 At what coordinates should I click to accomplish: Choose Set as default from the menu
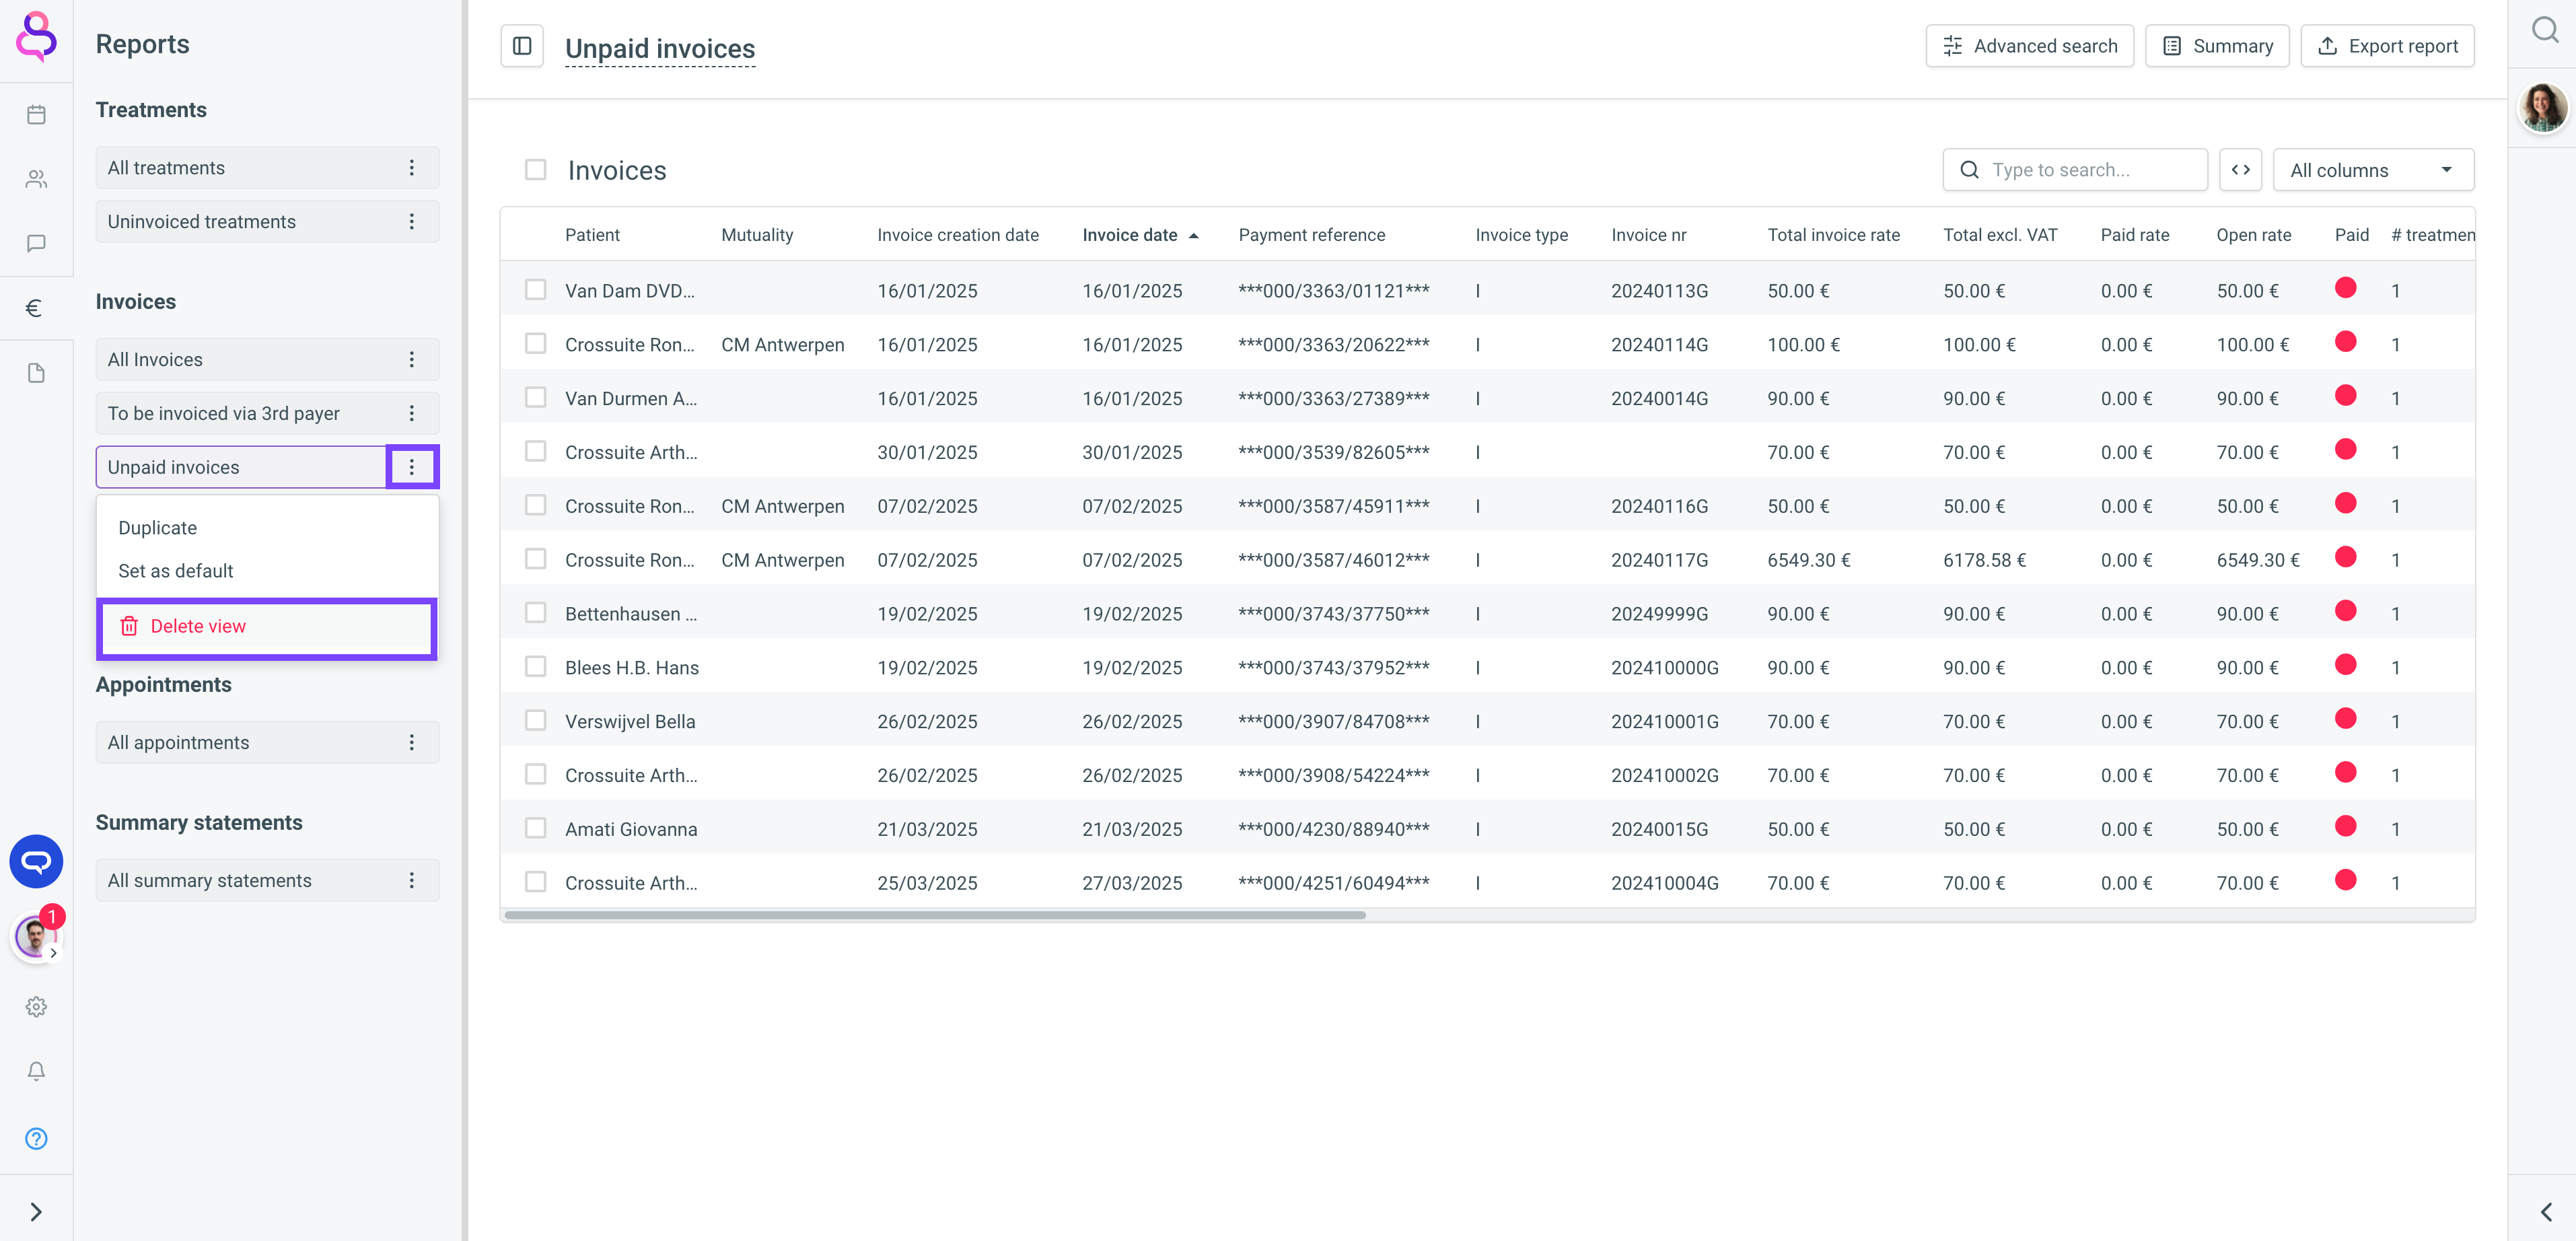pyautogui.click(x=175, y=571)
